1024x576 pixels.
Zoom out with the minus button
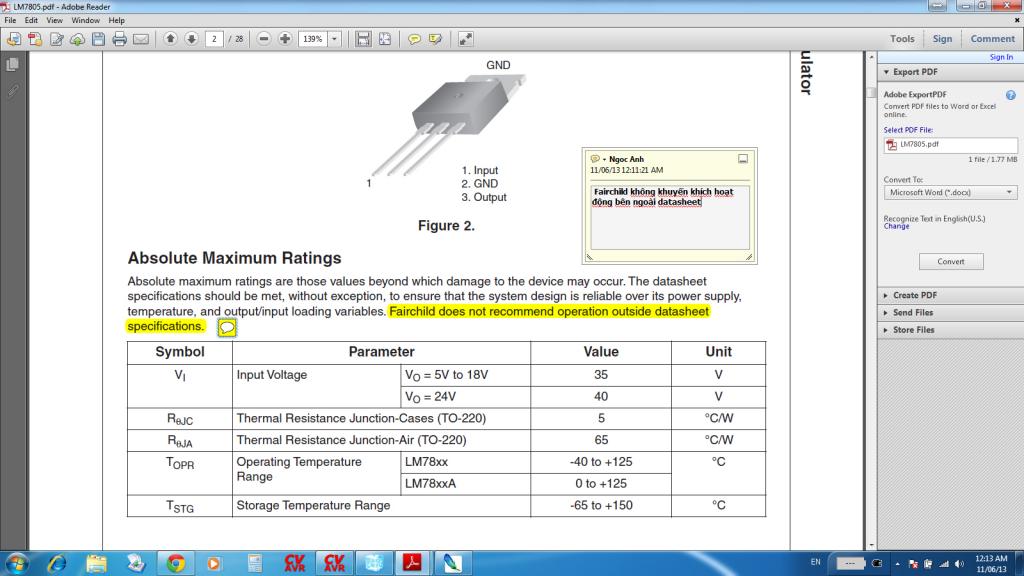click(264, 39)
